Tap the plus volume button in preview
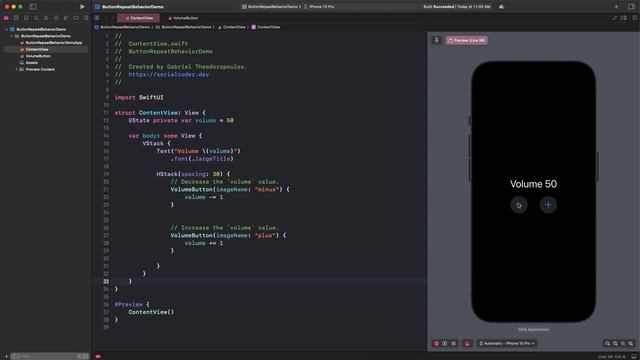 [548, 205]
